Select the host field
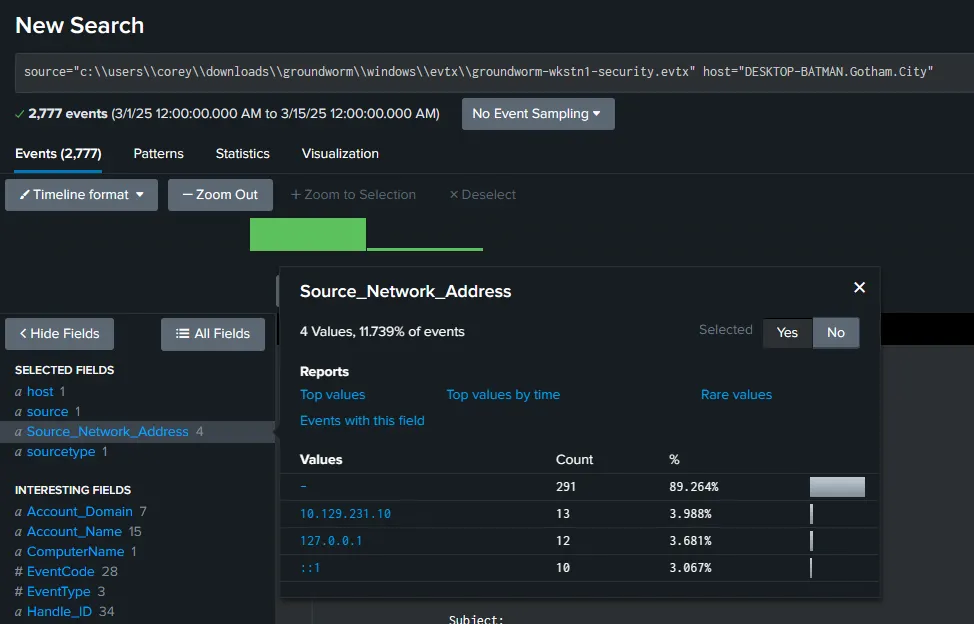This screenshot has height=624, width=974. (x=40, y=392)
